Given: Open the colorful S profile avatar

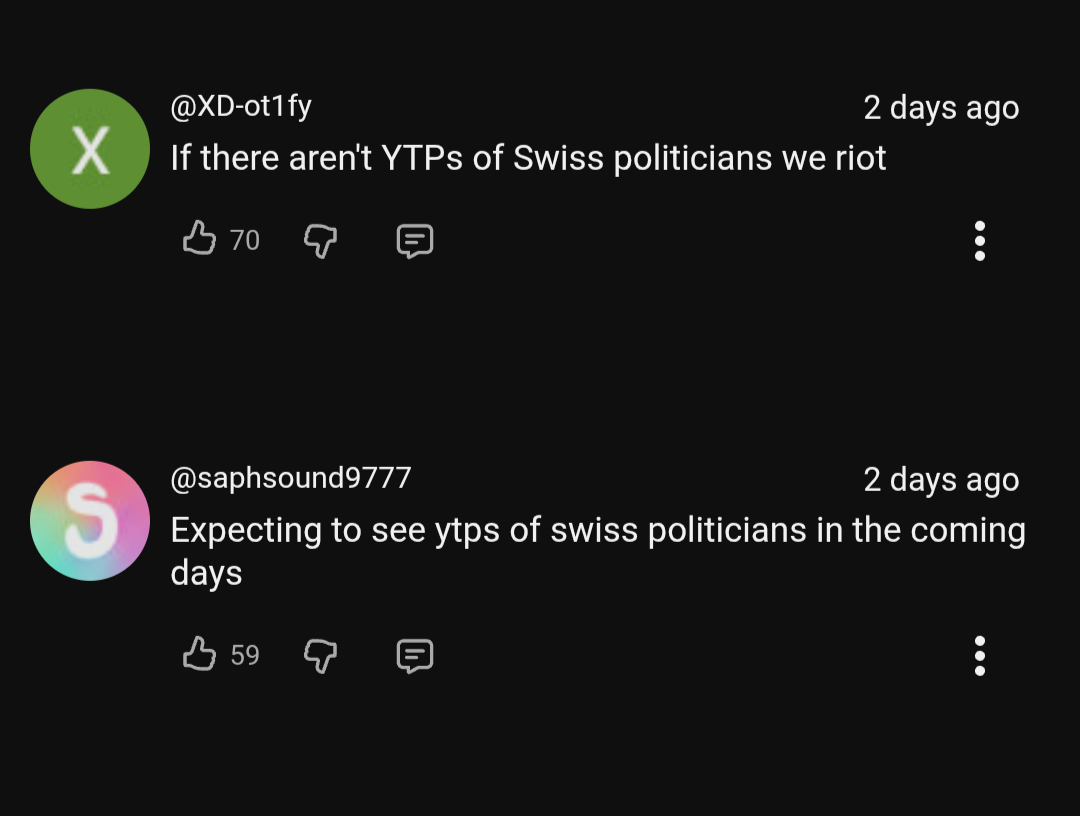Looking at the screenshot, I should [90, 521].
